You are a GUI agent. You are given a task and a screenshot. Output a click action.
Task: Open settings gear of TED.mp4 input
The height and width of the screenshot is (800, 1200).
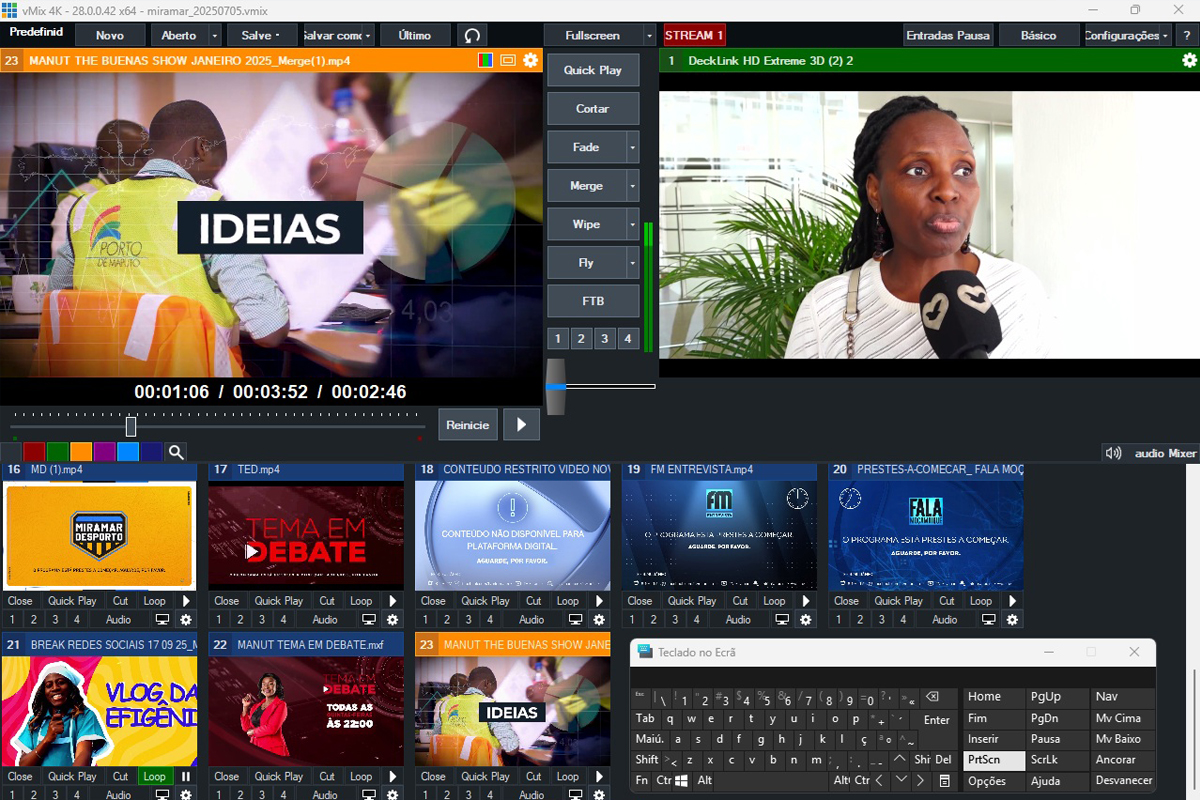[392, 620]
